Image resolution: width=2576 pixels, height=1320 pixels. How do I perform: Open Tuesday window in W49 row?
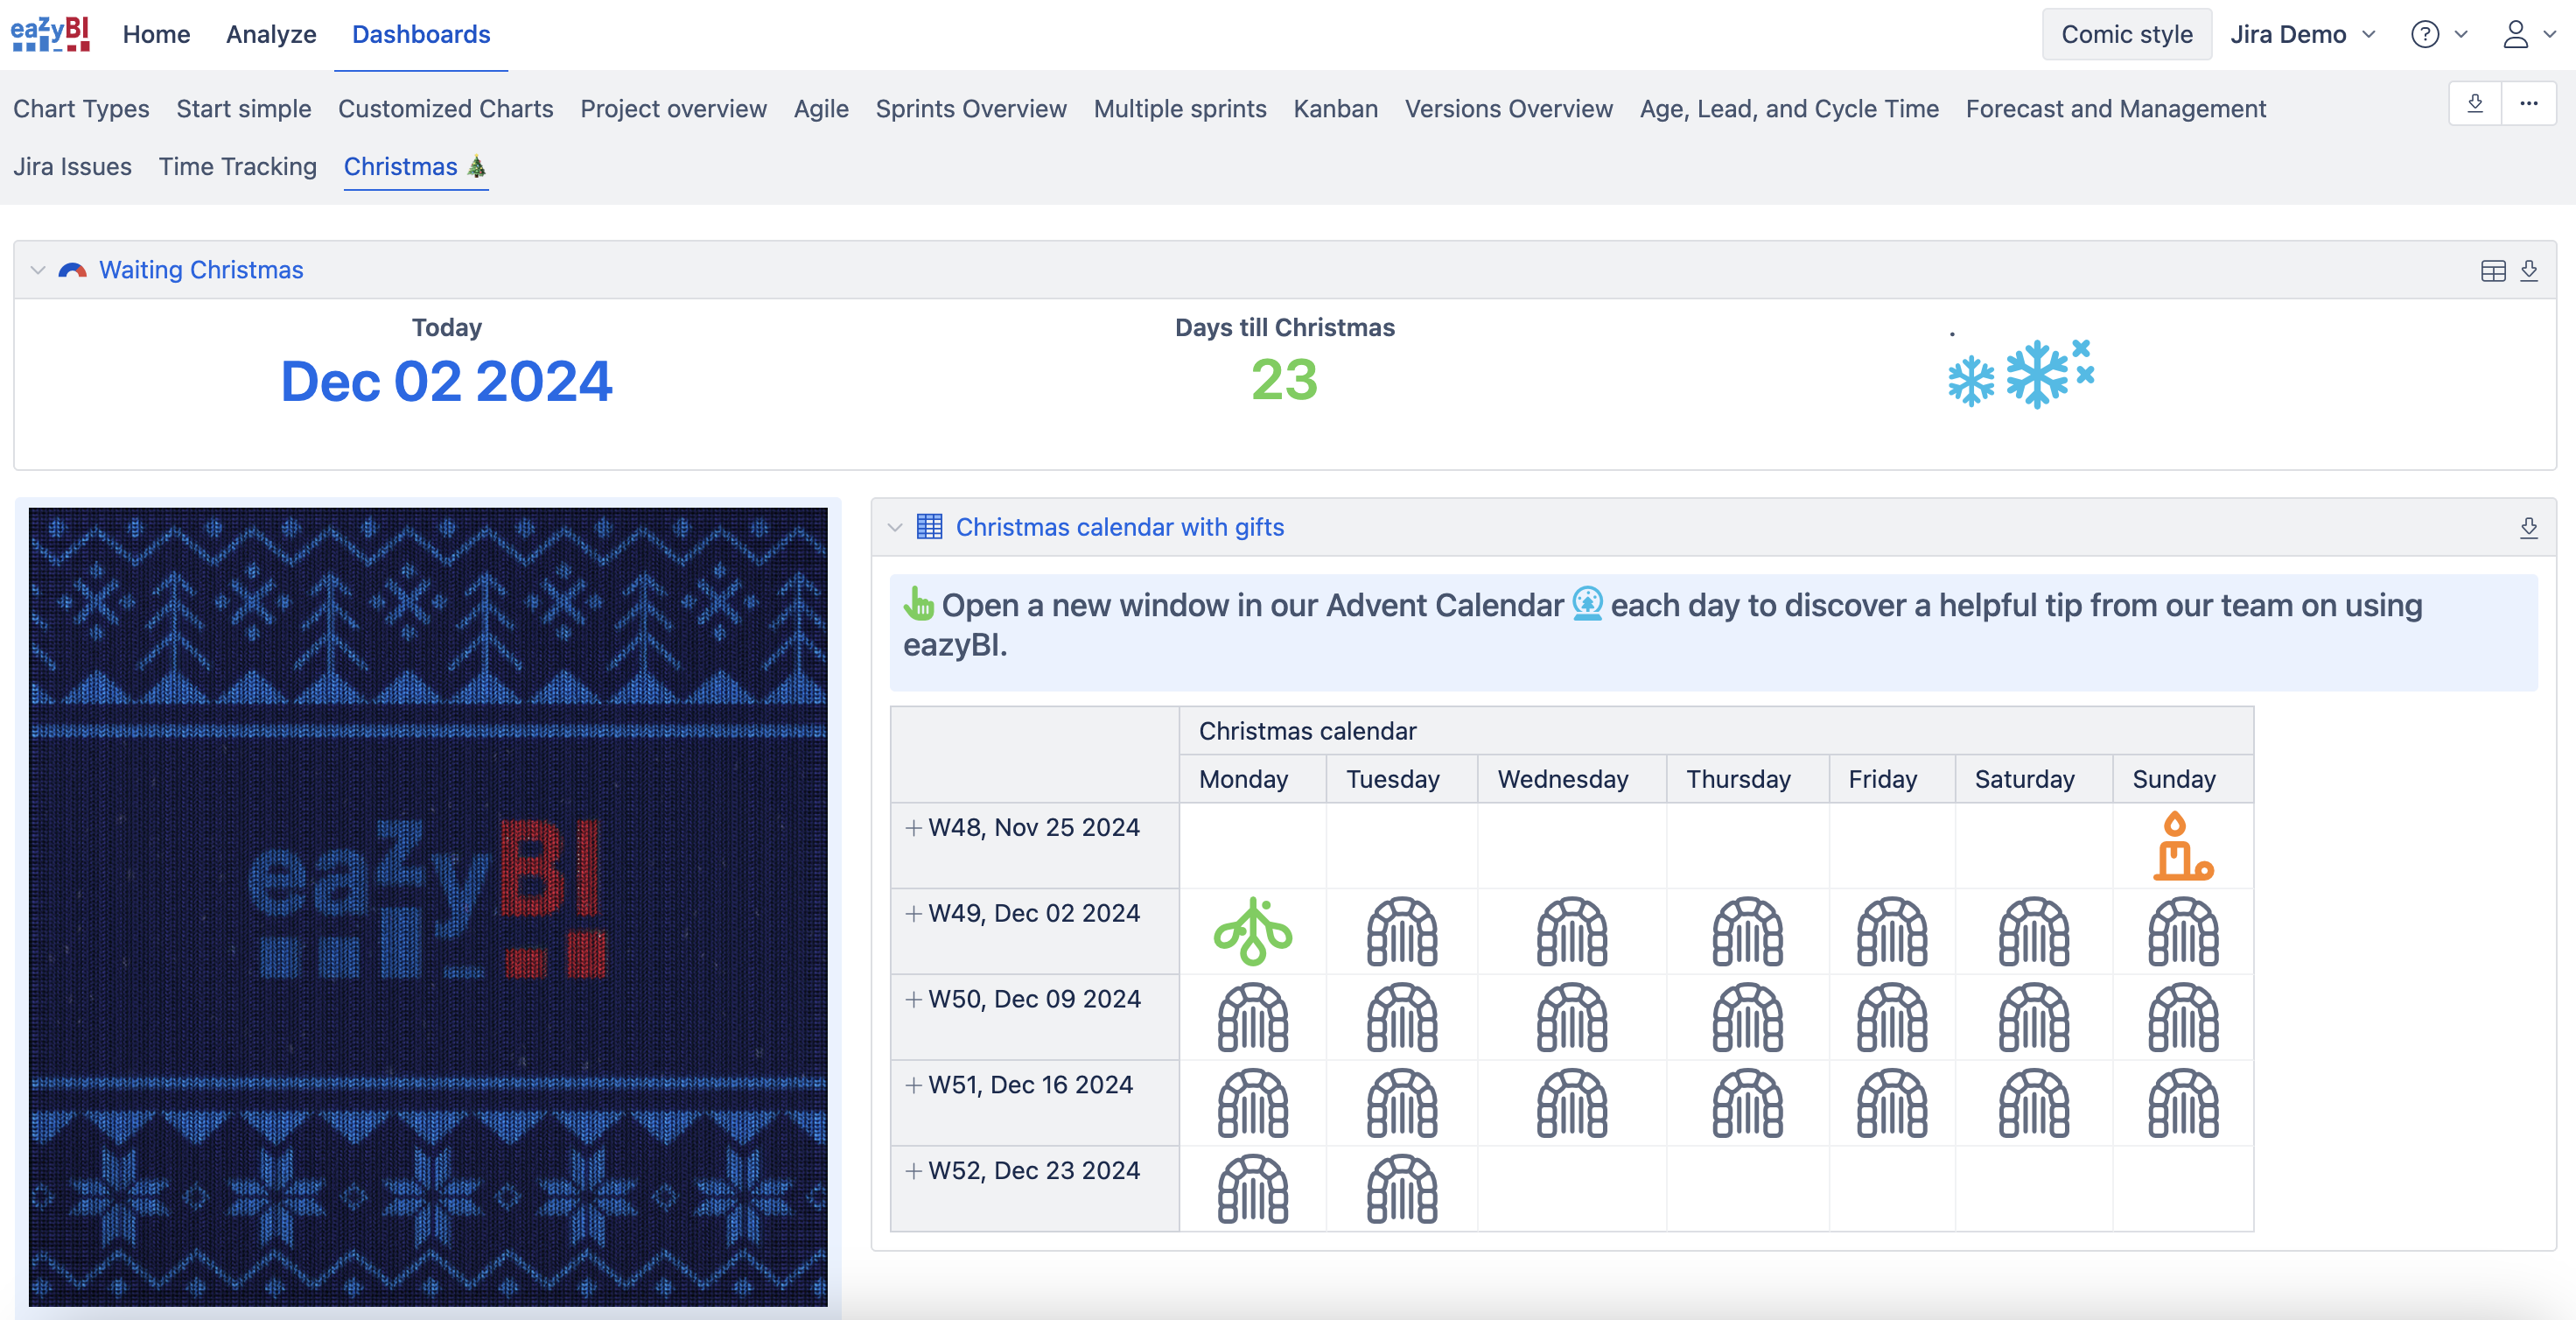[x=1402, y=931]
